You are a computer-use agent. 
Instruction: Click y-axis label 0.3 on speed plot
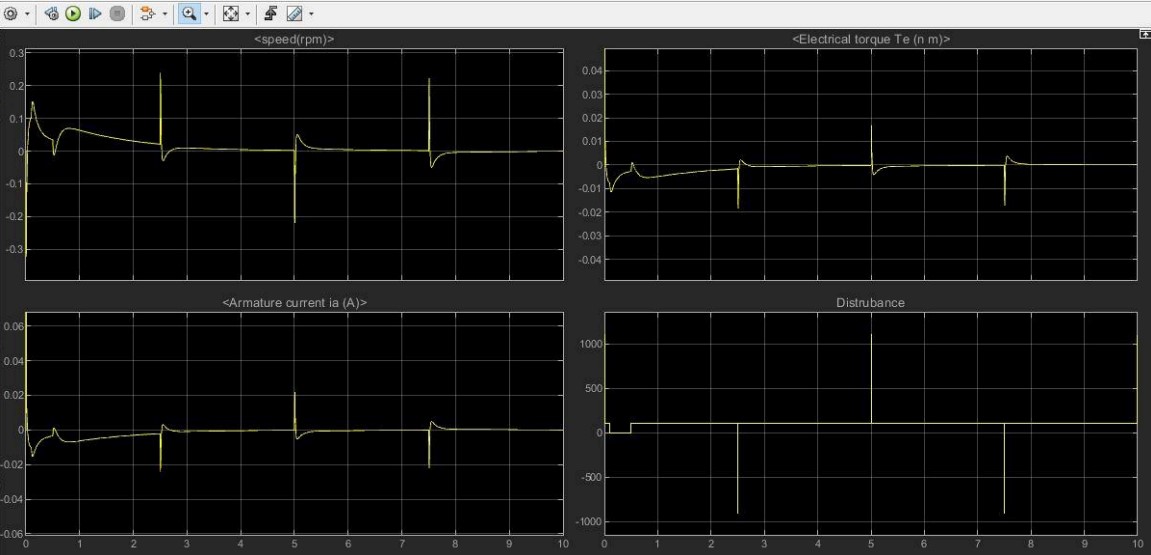[15, 53]
